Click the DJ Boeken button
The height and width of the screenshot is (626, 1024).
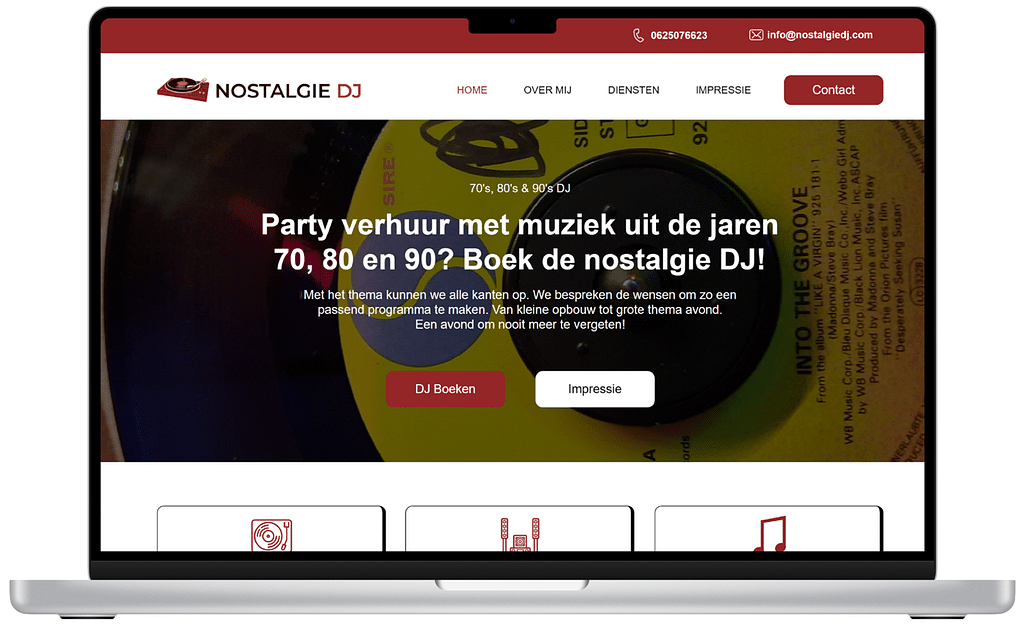[445, 389]
